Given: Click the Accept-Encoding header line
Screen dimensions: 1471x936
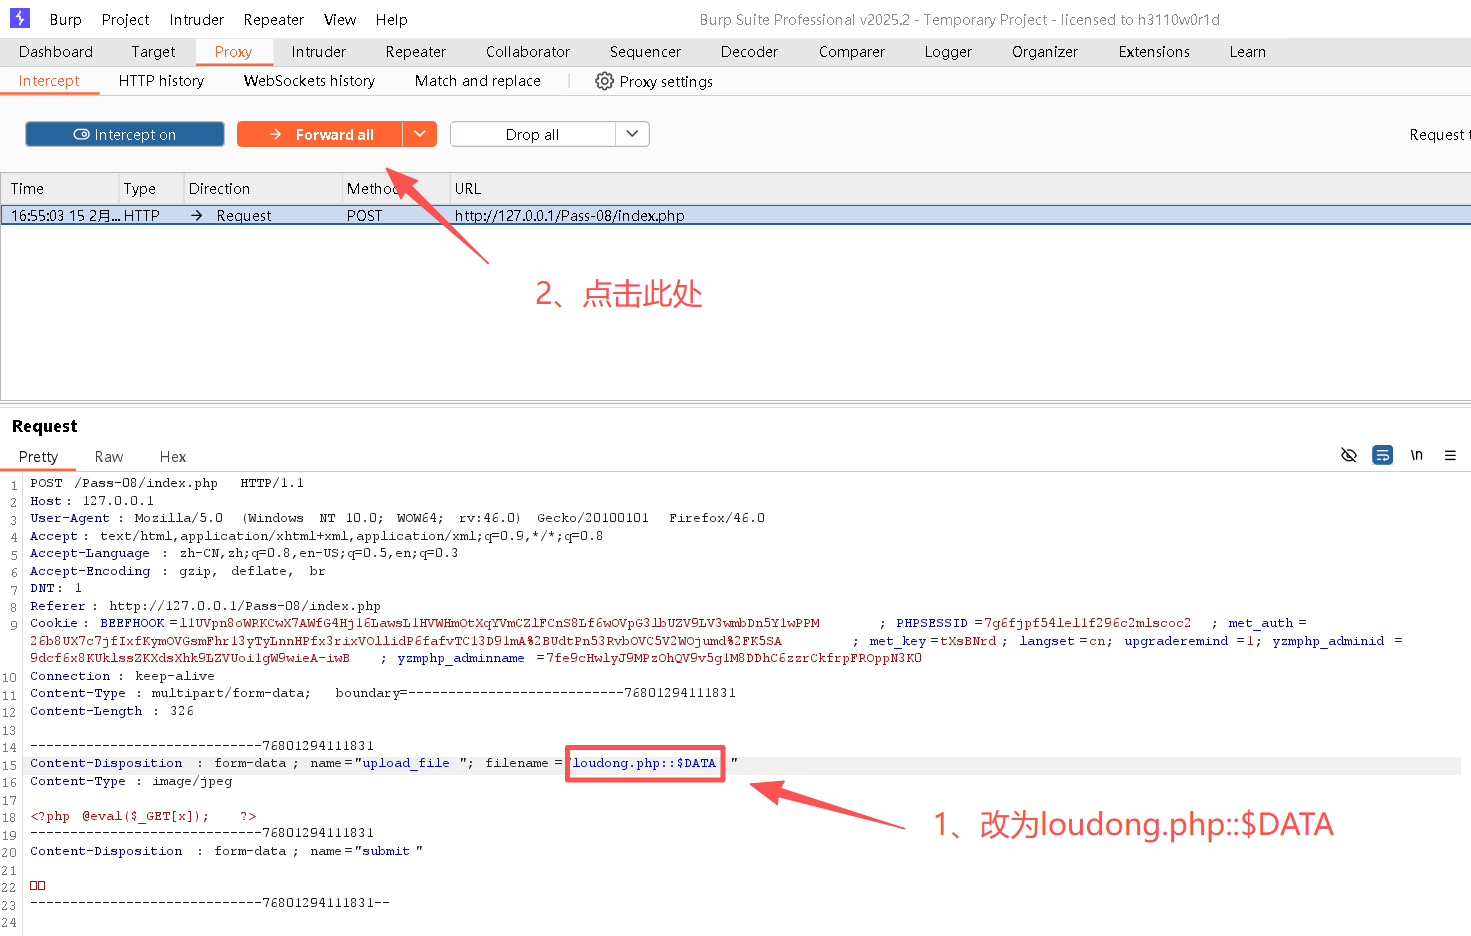Looking at the screenshot, I should point(178,571).
